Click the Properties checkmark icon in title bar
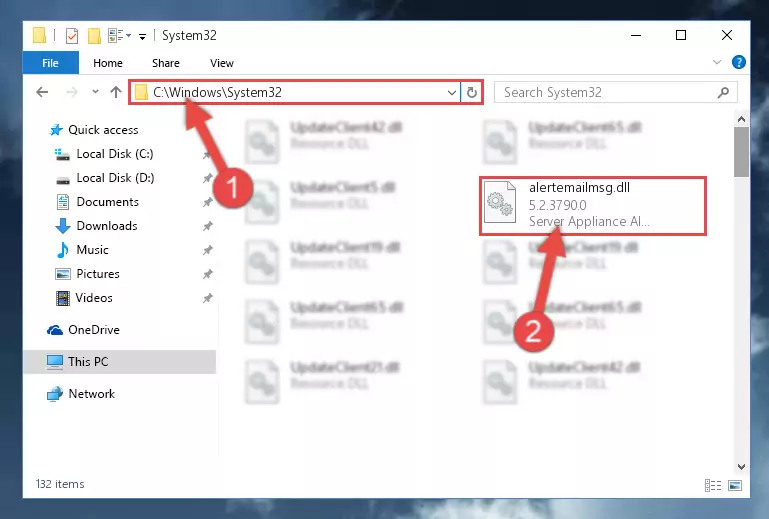The height and width of the screenshot is (519, 769). click(72, 36)
